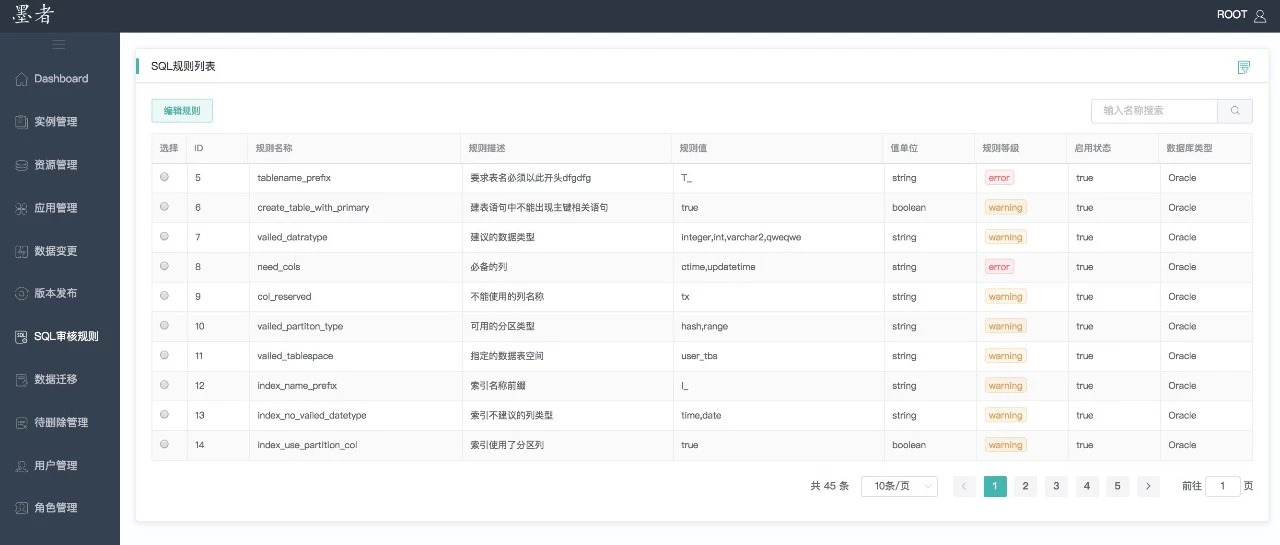Click warning tag in col_reserved row
The width and height of the screenshot is (1280, 545).
(x=1005, y=297)
